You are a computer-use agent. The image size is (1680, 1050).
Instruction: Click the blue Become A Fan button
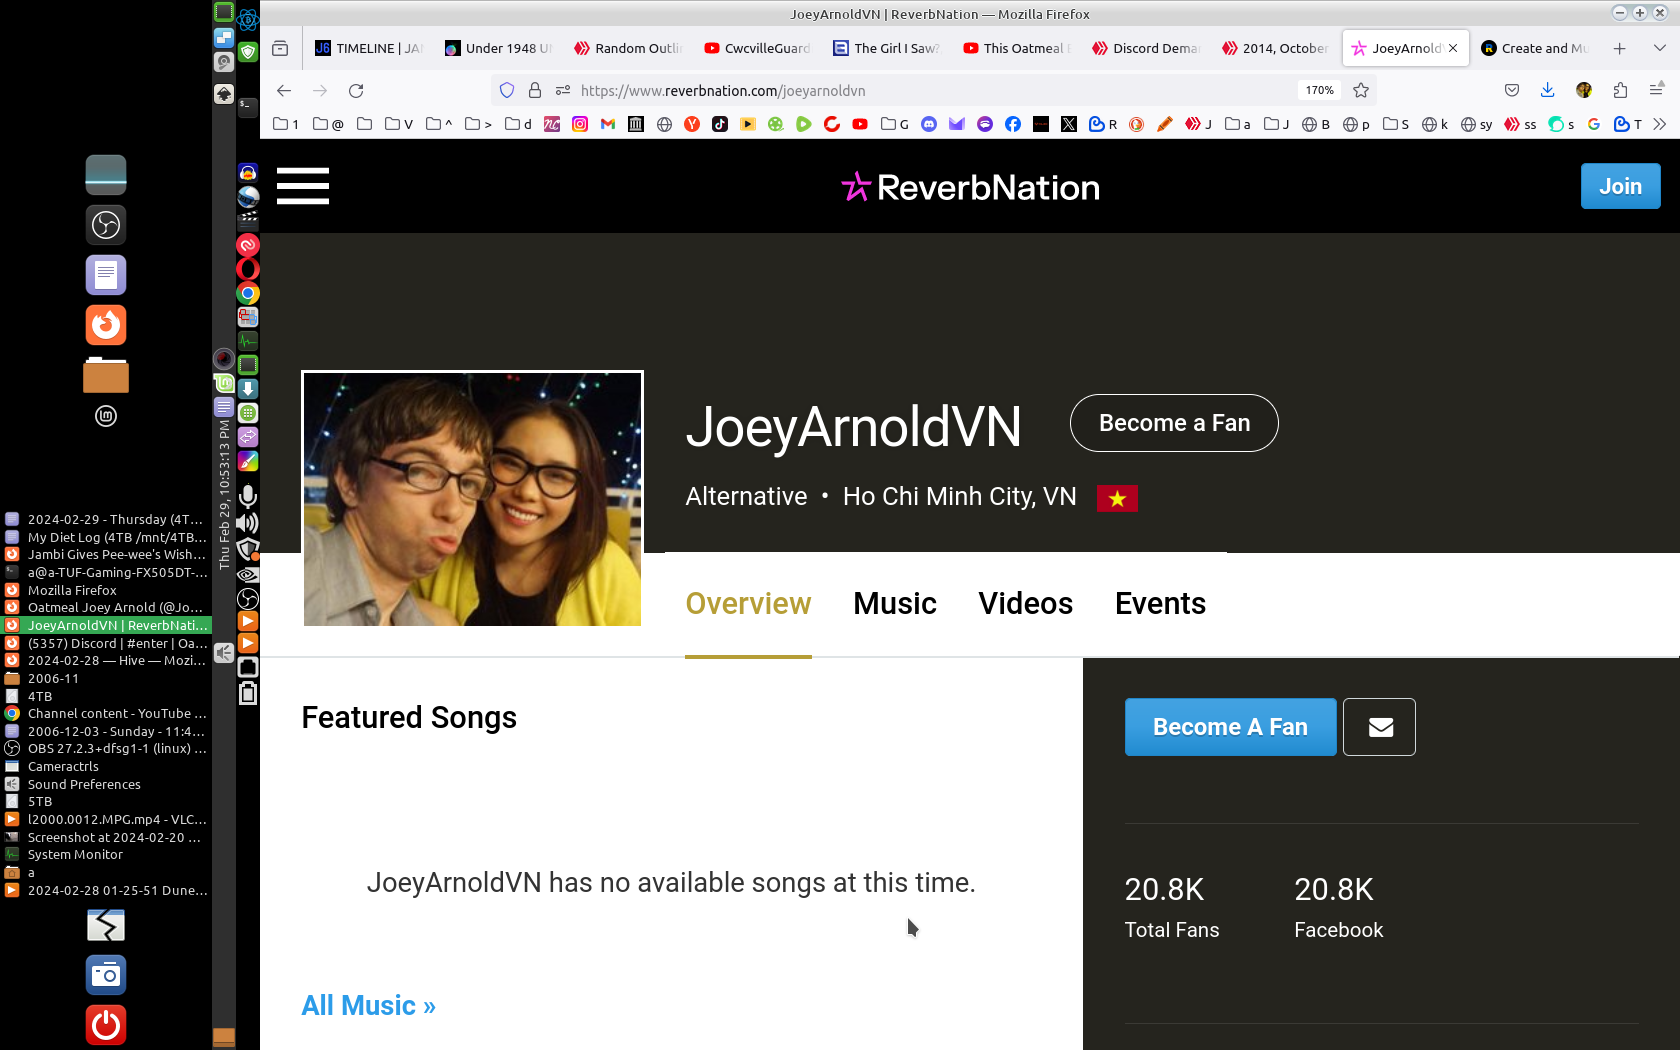(x=1230, y=727)
